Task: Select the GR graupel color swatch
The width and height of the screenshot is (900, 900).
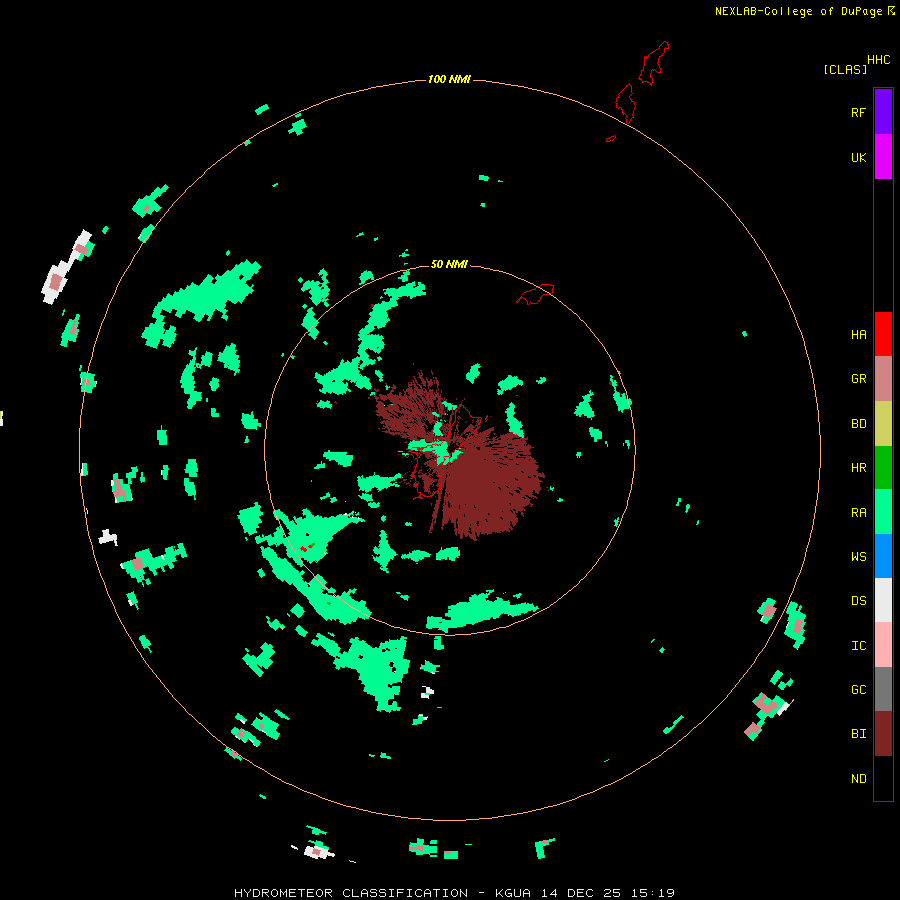Action: click(x=883, y=379)
